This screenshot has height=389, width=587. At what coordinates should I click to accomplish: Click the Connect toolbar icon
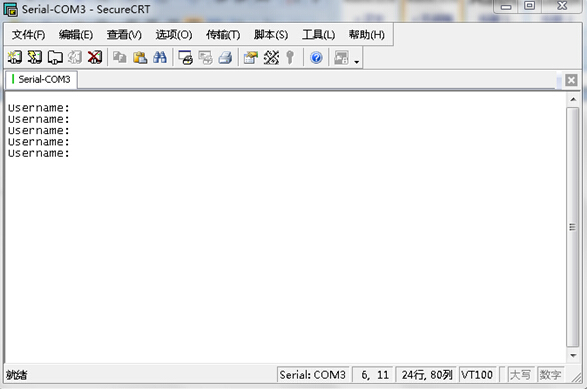point(15,57)
